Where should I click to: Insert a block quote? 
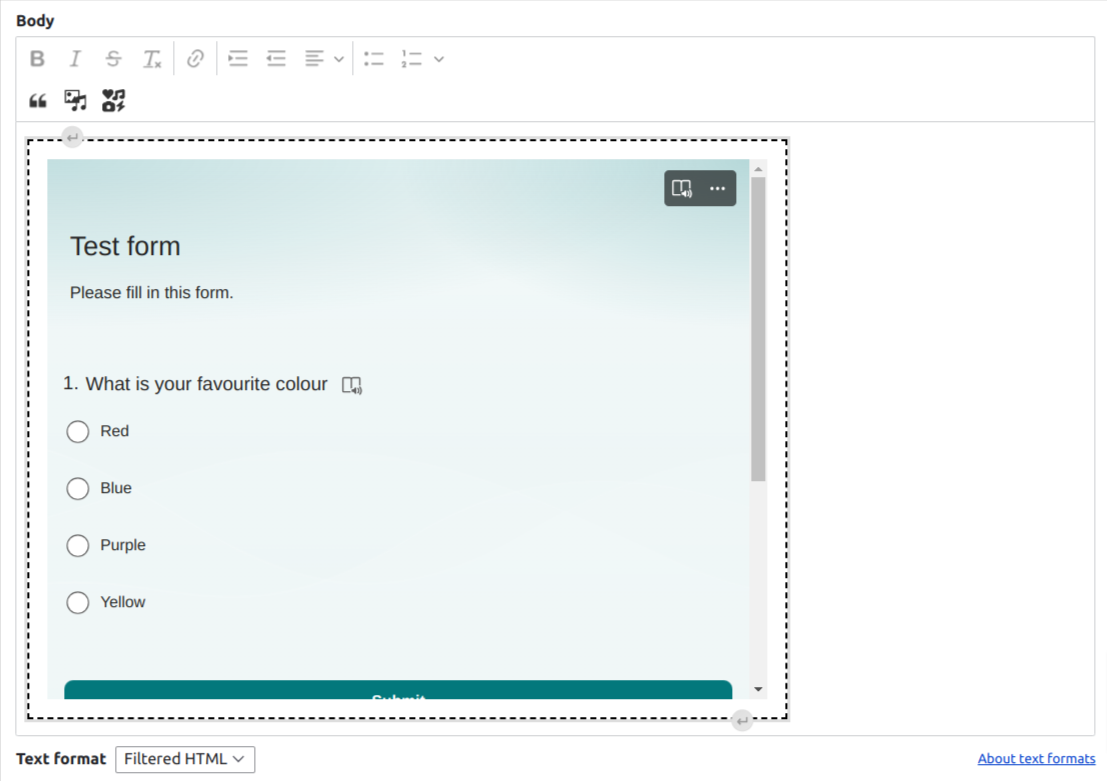[x=37, y=100]
